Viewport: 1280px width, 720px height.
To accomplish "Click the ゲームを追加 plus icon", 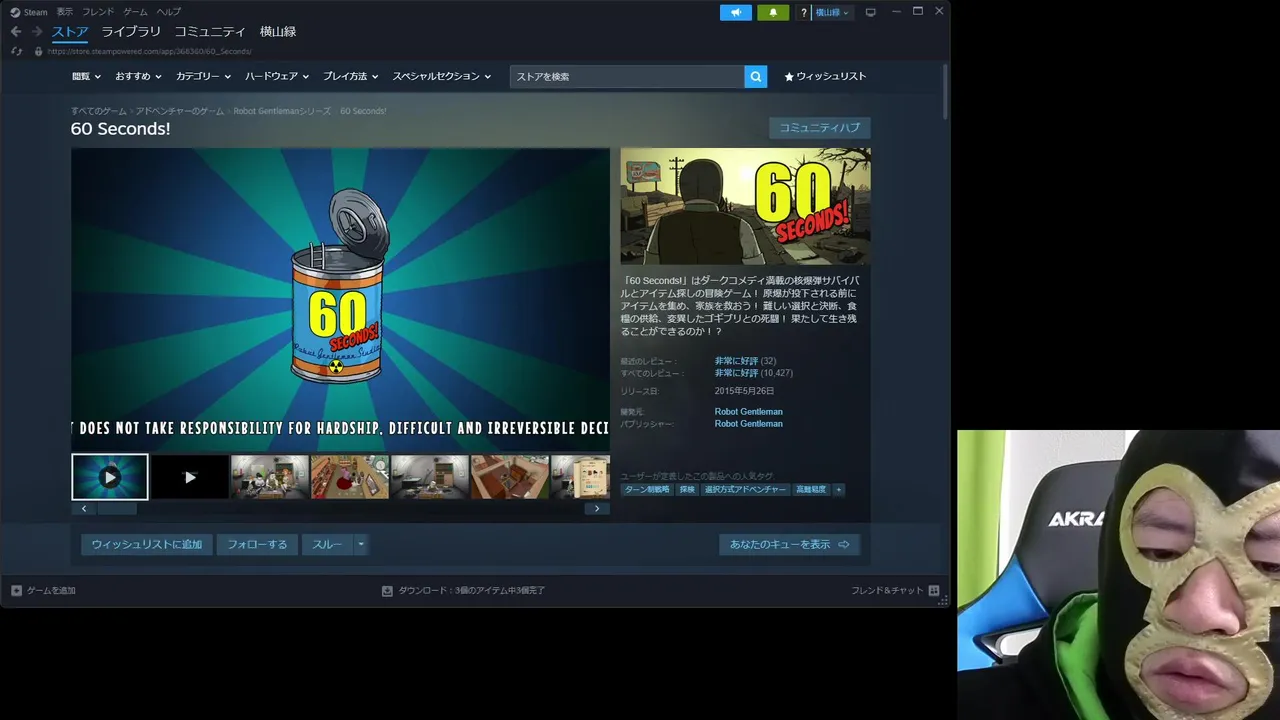I will click(x=16, y=590).
